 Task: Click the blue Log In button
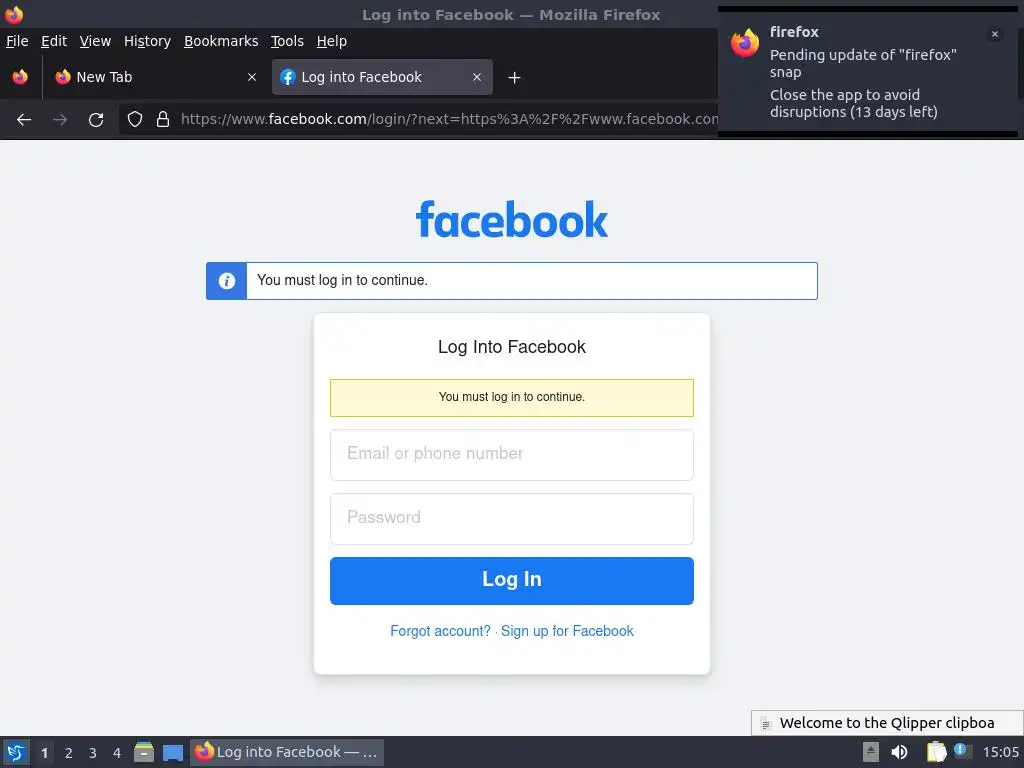[x=512, y=581]
